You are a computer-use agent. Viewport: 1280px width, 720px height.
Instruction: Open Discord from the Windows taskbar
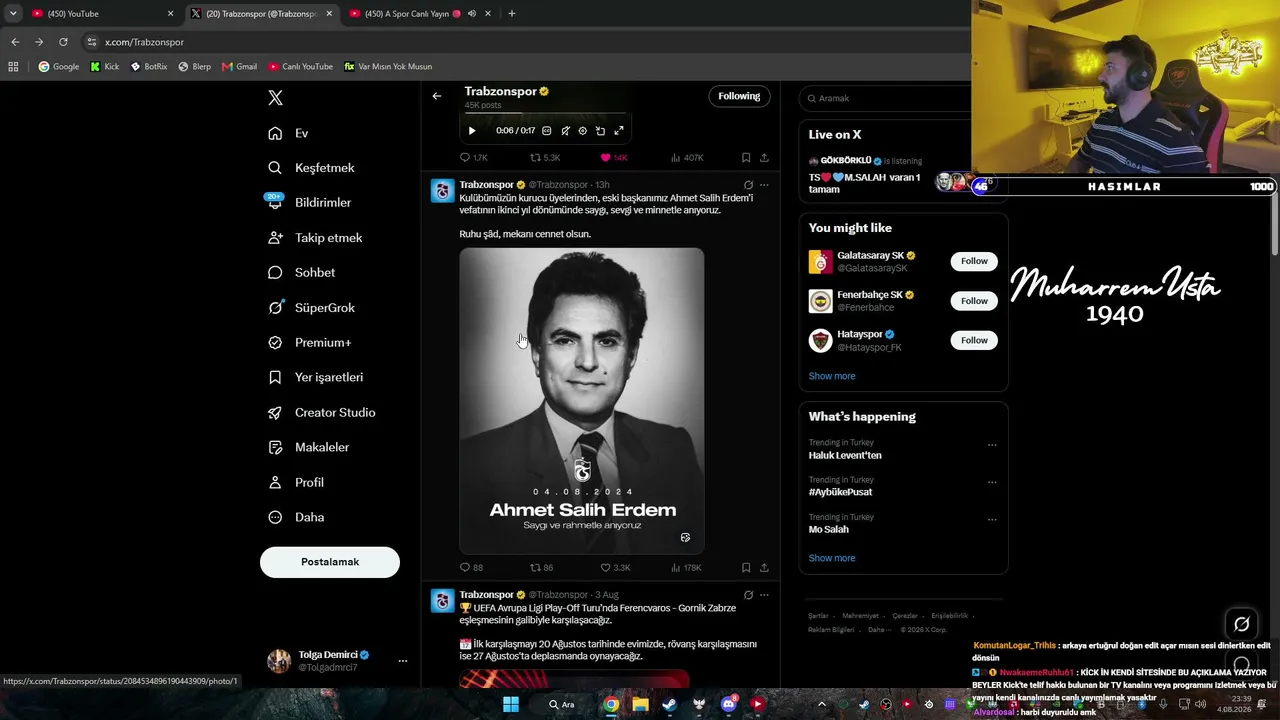coord(729,704)
